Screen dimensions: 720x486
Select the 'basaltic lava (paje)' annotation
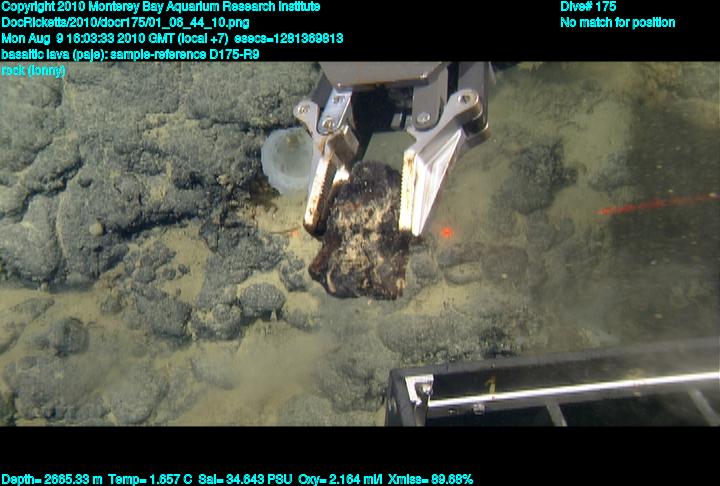[54, 55]
